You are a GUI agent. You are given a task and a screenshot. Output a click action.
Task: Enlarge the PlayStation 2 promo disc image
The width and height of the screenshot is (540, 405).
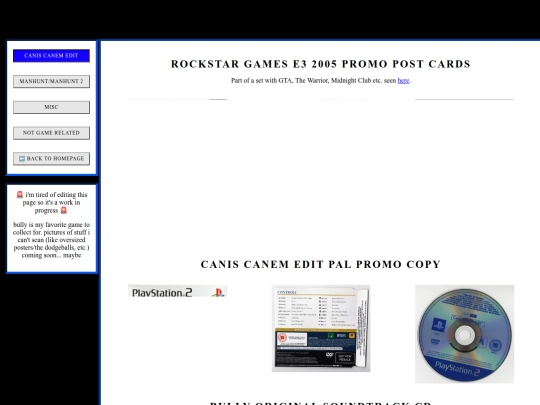tap(465, 334)
